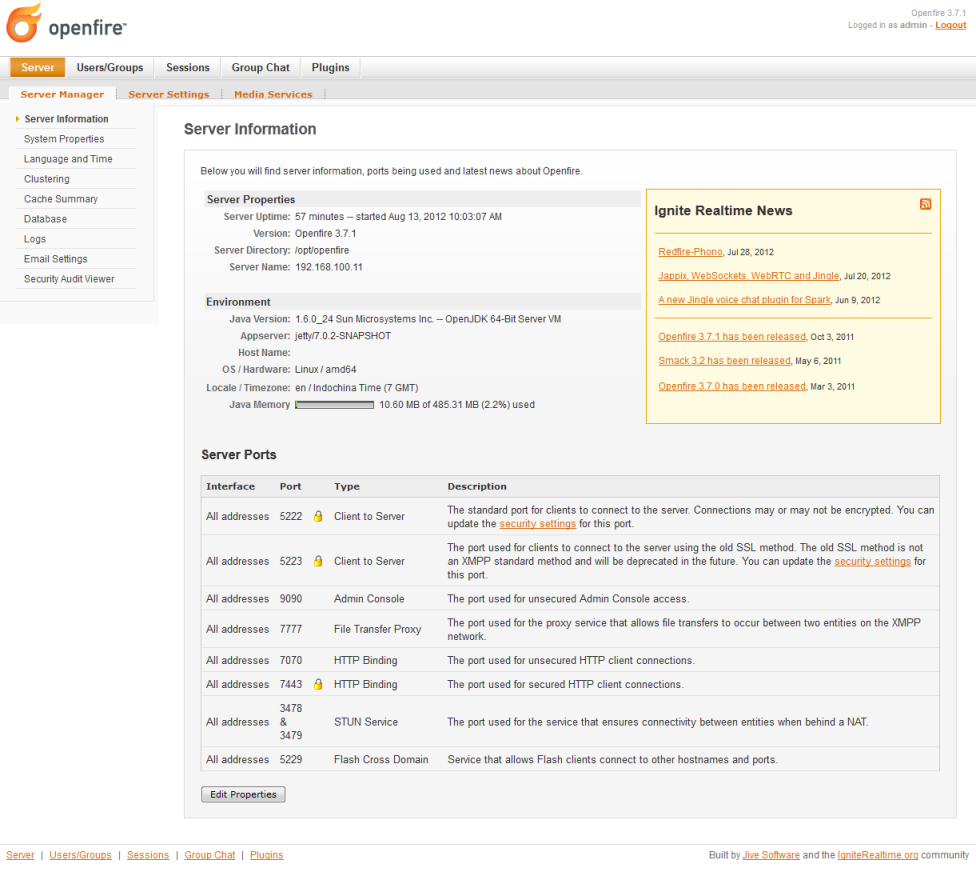Screen dimensions: 976x870
Task: Open Cache Summary in the sidebar
Action: tap(60, 199)
